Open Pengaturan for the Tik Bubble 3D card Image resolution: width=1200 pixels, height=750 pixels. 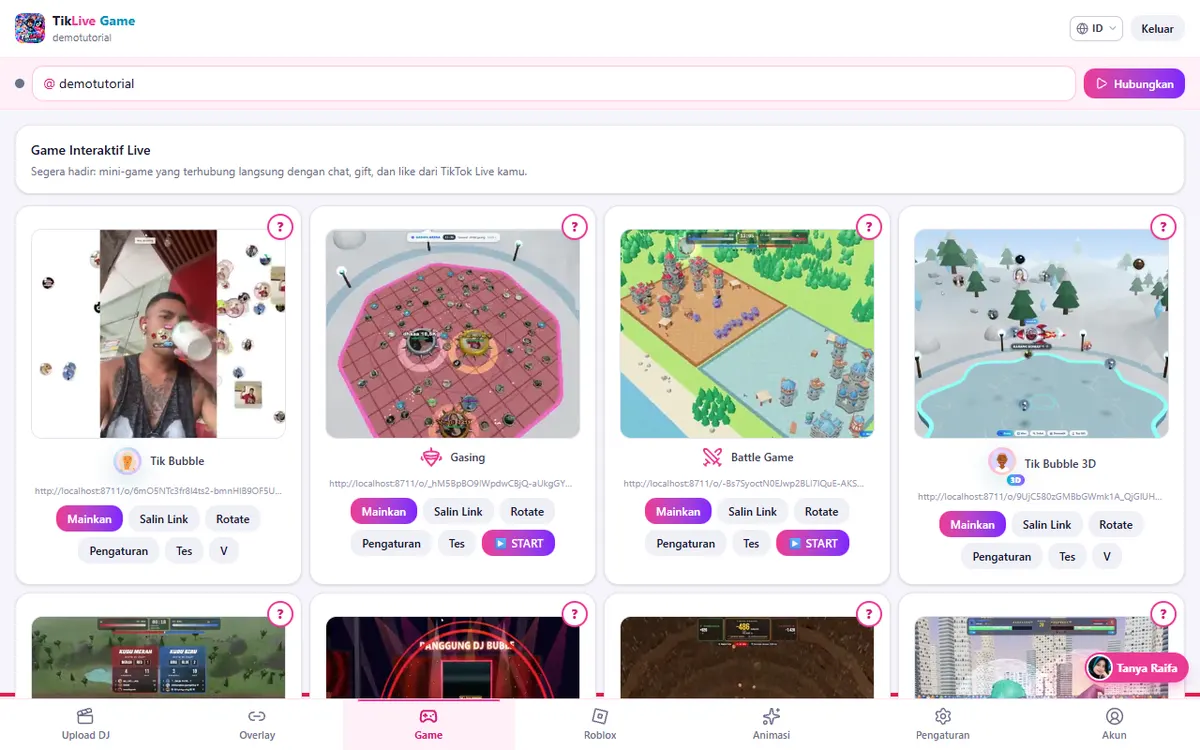(x=1002, y=556)
